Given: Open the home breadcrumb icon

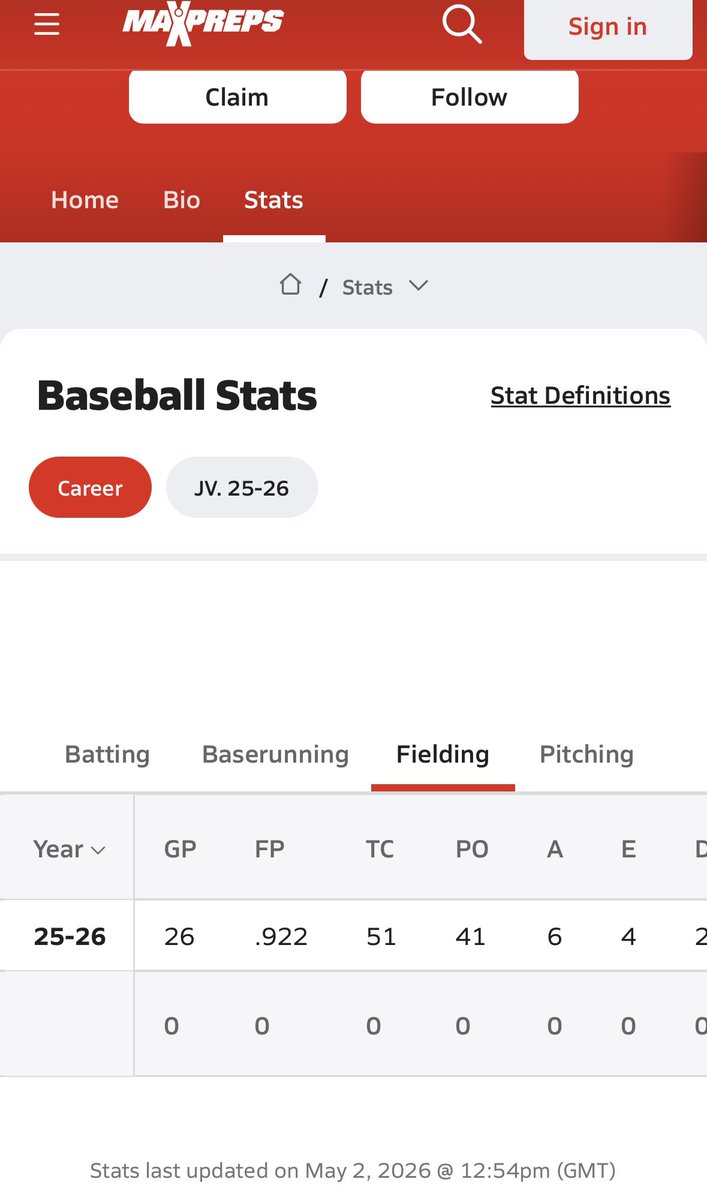Looking at the screenshot, I should (x=290, y=286).
